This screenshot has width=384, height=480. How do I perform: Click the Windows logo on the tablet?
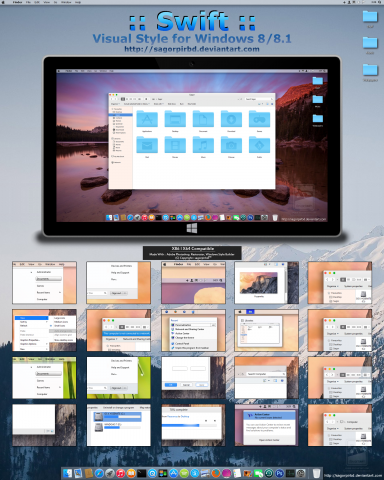click(192, 228)
